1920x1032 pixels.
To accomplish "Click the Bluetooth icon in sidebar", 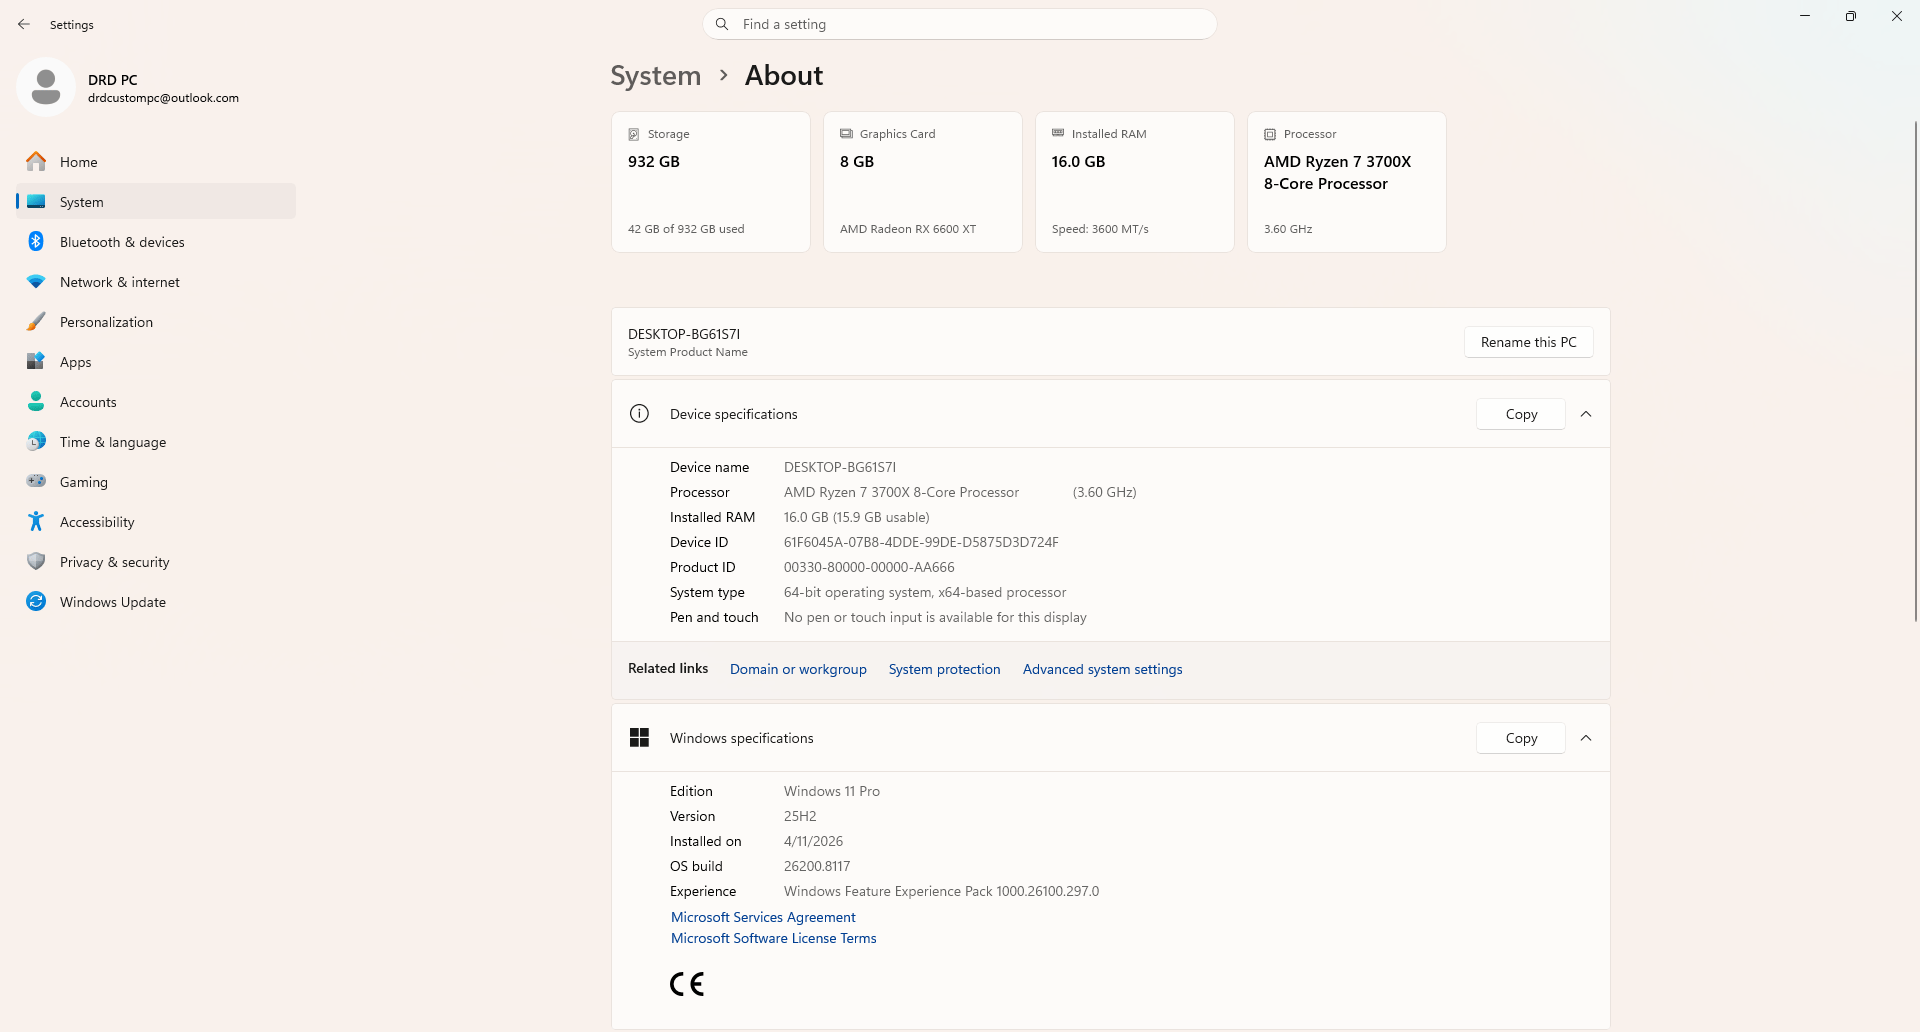I will pyautogui.click(x=36, y=241).
